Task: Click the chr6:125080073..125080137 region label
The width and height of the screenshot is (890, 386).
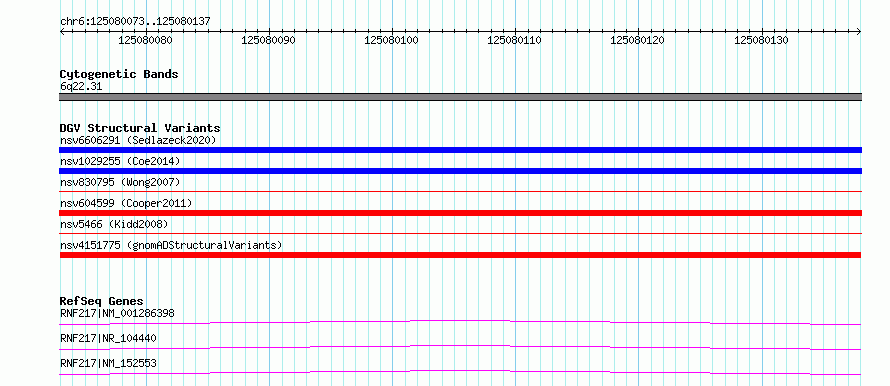Action: (x=135, y=21)
